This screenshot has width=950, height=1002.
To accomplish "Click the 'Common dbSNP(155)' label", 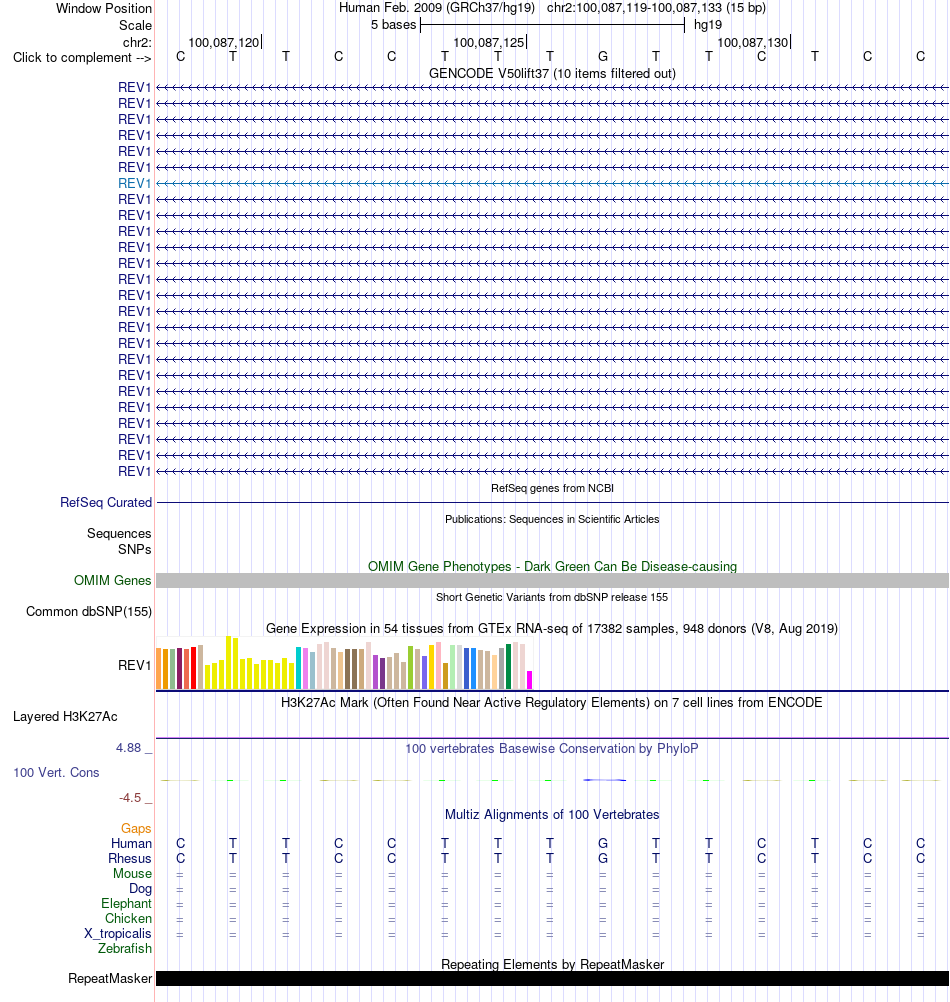I will pos(89,612).
